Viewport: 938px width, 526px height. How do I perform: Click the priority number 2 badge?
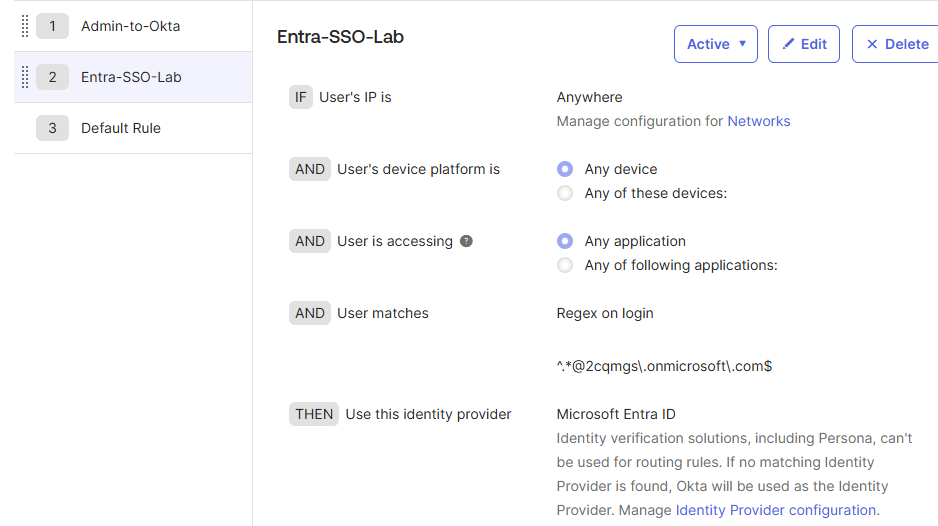coord(52,77)
